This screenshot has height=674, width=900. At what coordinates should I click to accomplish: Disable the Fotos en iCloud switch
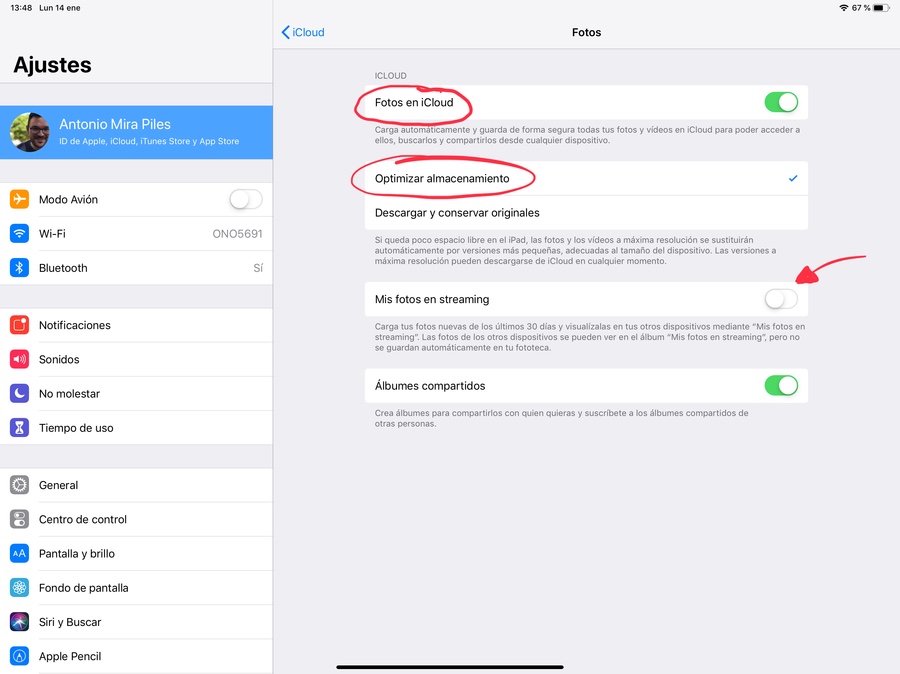pos(781,102)
